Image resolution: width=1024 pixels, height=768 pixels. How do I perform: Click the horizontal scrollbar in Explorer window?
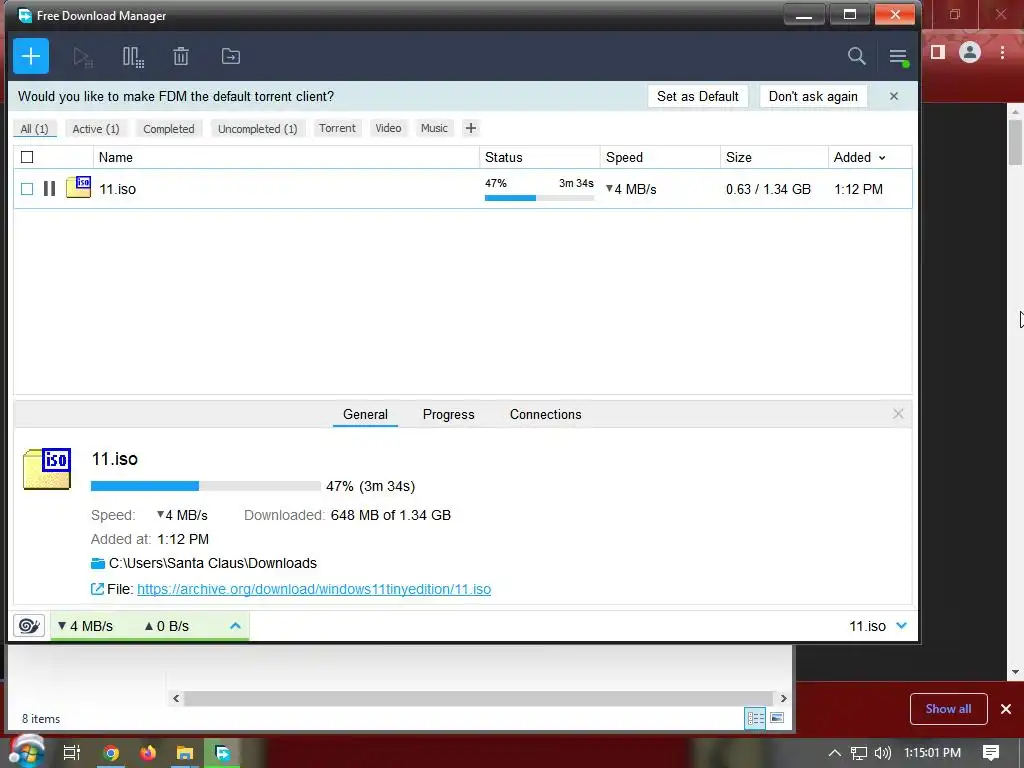click(x=478, y=698)
